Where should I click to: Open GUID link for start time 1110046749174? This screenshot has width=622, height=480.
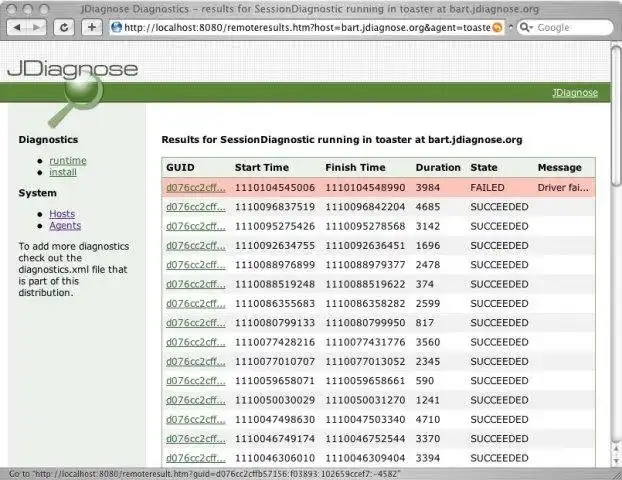196,439
